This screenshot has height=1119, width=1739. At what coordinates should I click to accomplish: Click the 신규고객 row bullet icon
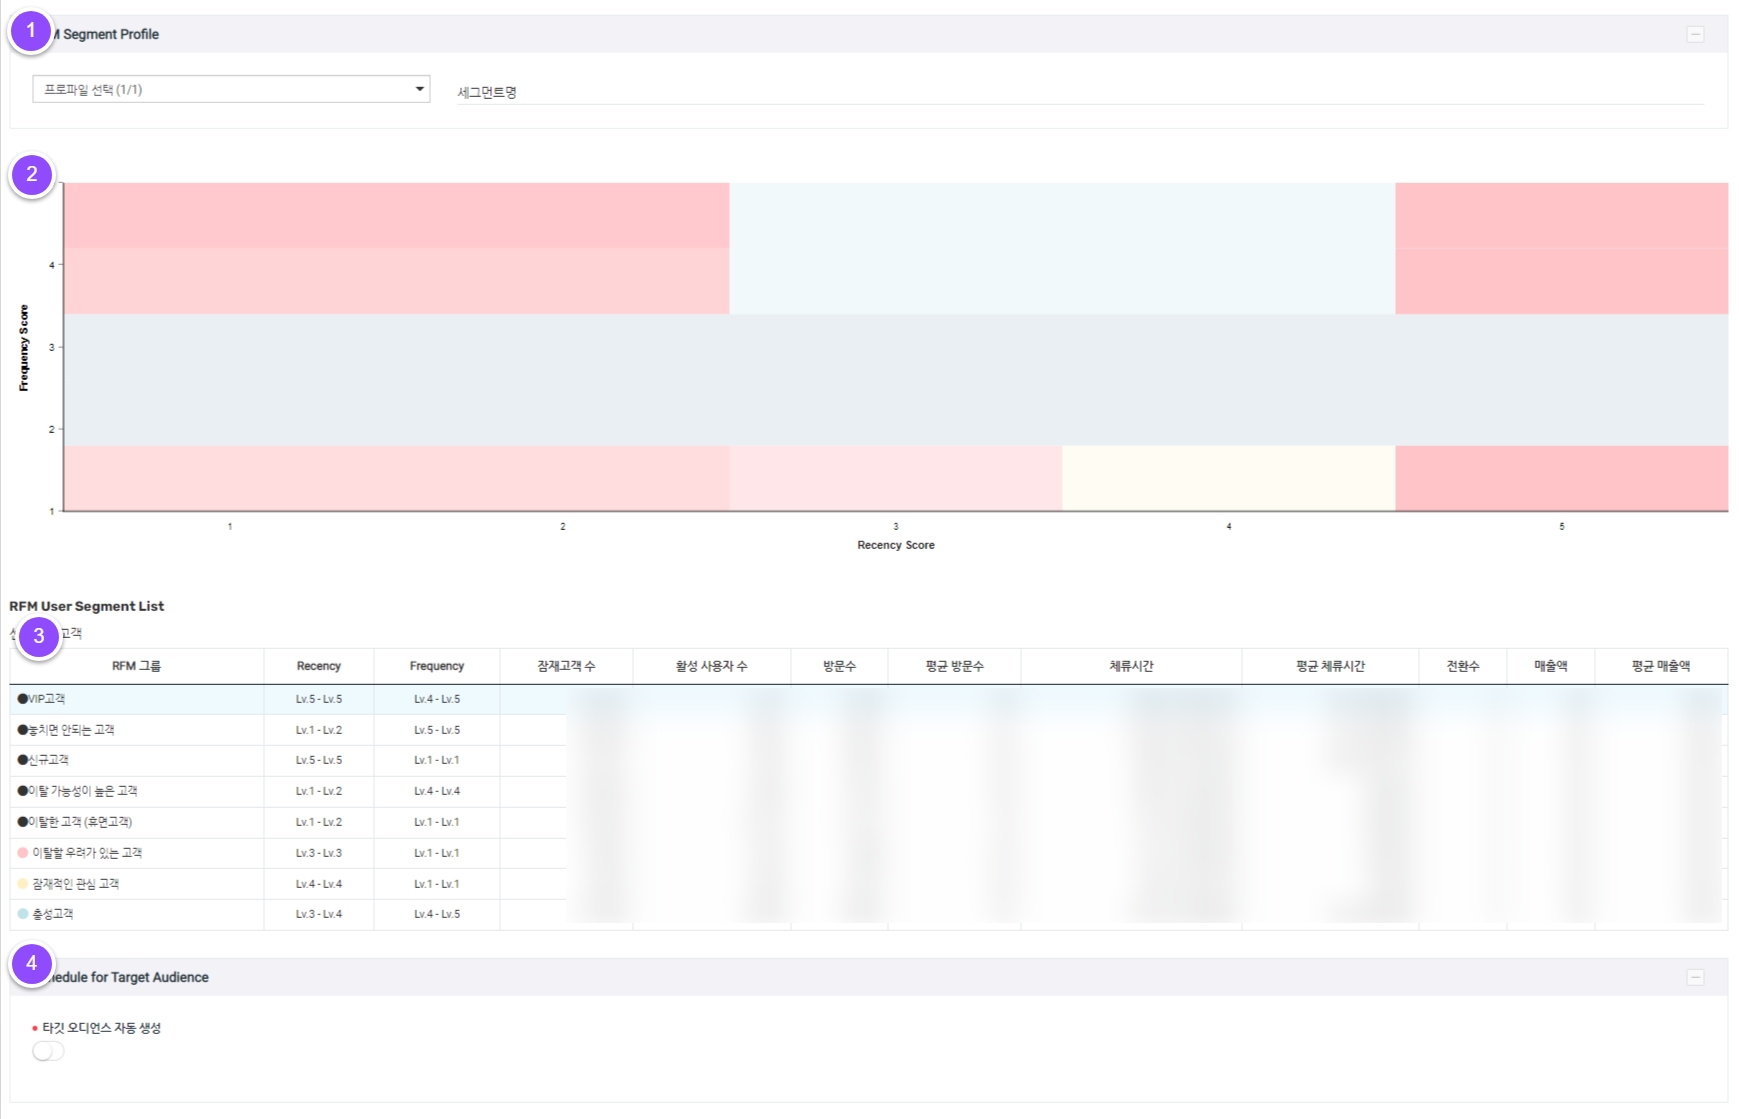[x=23, y=760]
